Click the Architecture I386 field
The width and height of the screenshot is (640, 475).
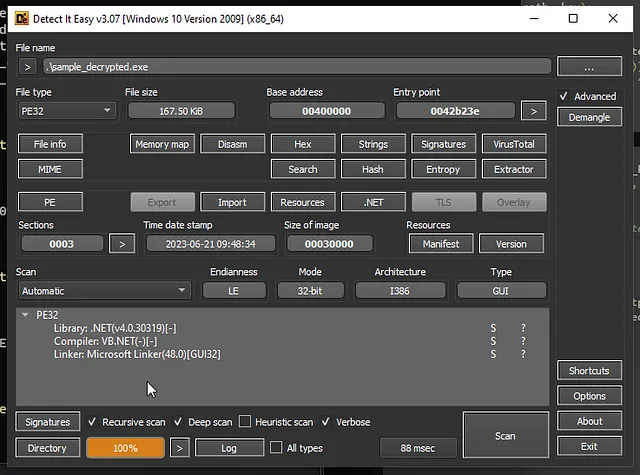coord(400,291)
